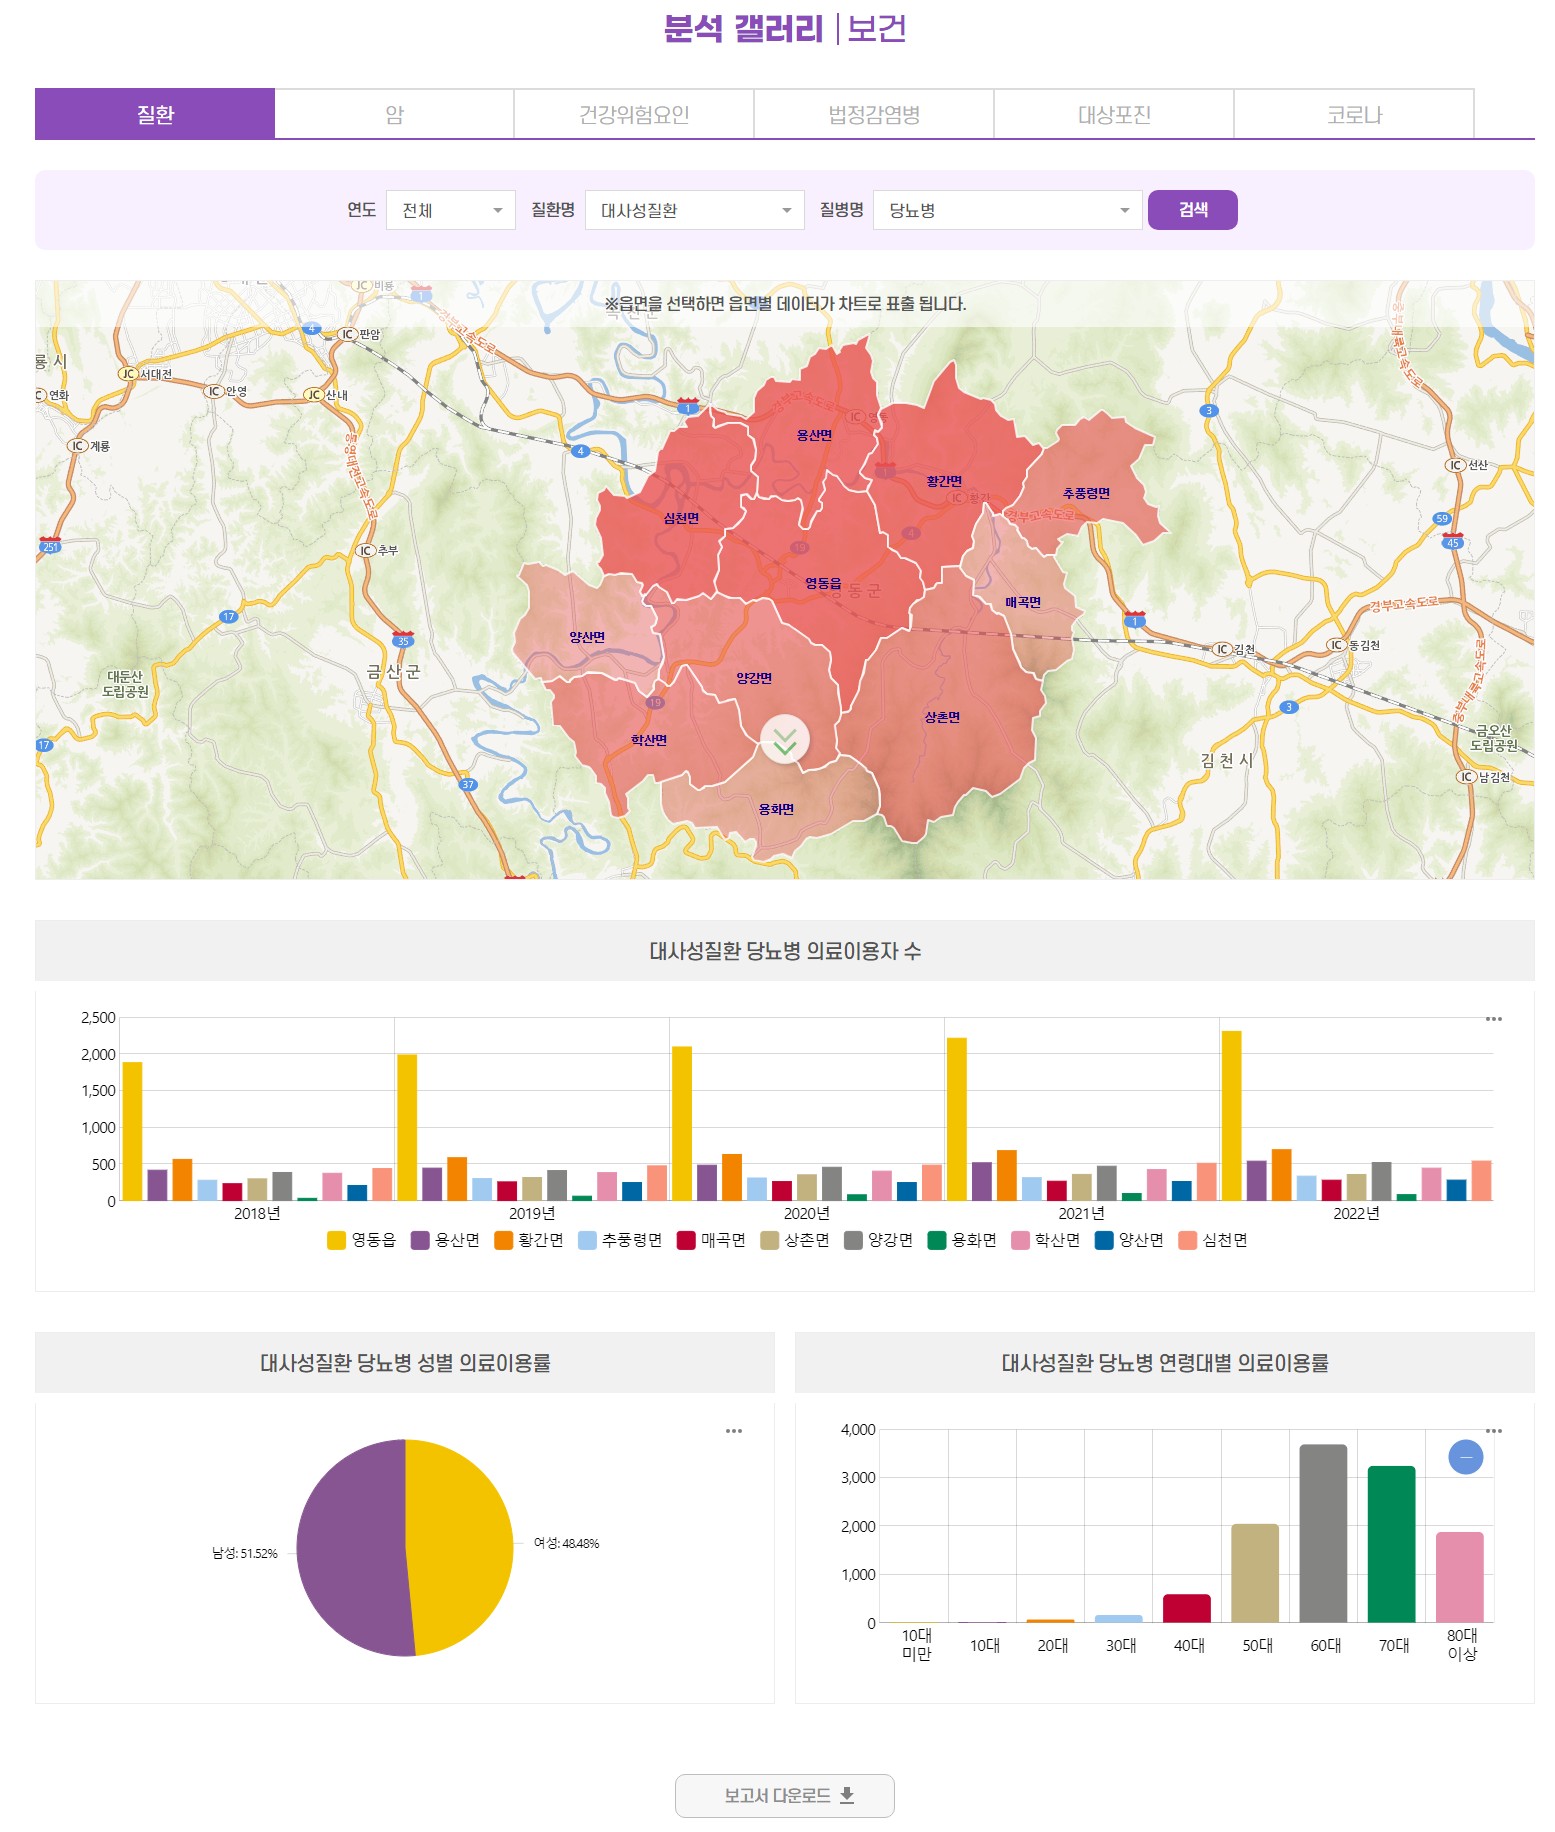
Task: Click the 보고서 다운로드 button
Action: tap(784, 1796)
